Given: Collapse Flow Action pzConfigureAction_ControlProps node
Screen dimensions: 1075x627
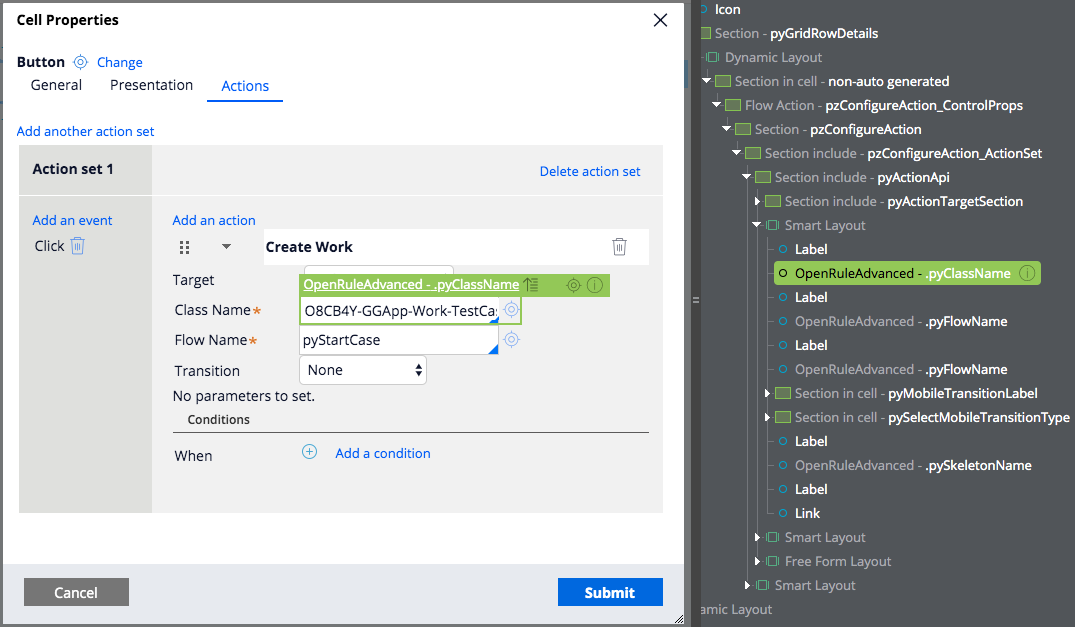Looking at the screenshot, I should [x=716, y=105].
